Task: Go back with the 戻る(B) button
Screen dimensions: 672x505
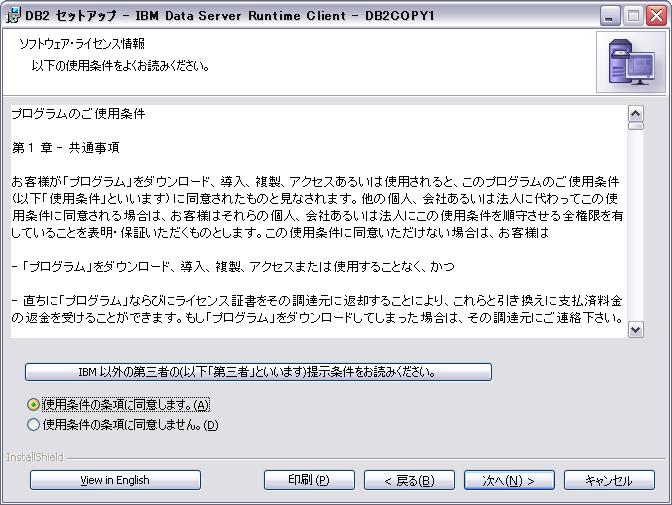Action: 409,480
